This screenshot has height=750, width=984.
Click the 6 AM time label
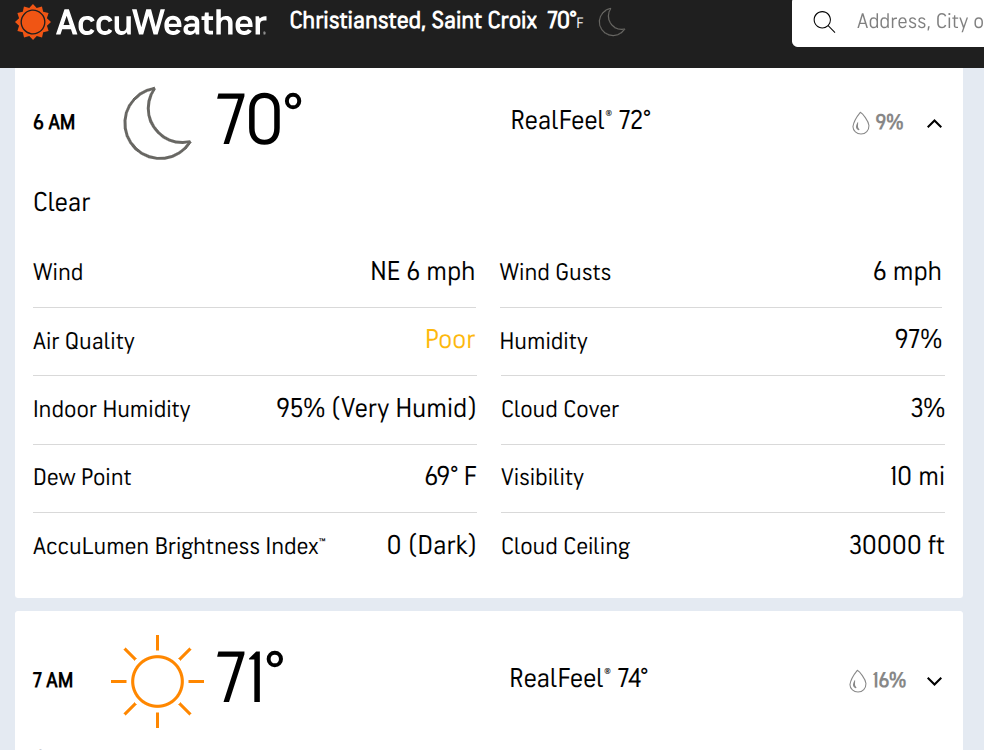(x=54, y=123)
